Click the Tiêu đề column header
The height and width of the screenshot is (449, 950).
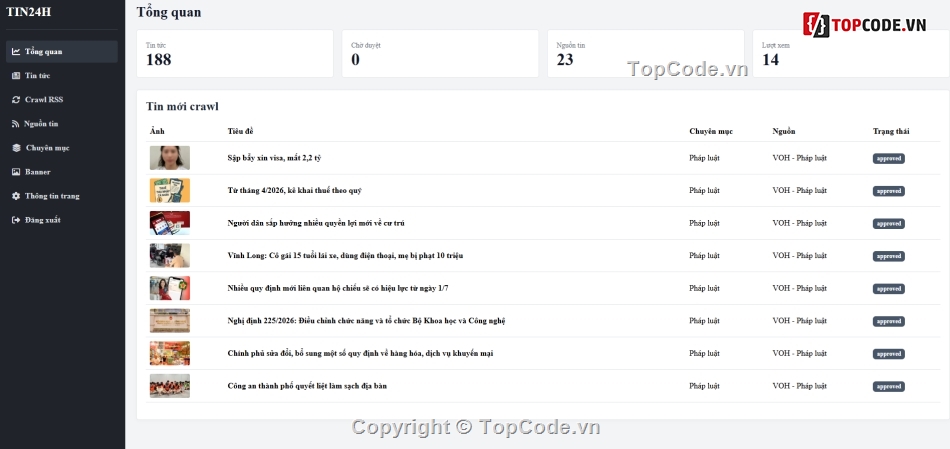point(241,131)
